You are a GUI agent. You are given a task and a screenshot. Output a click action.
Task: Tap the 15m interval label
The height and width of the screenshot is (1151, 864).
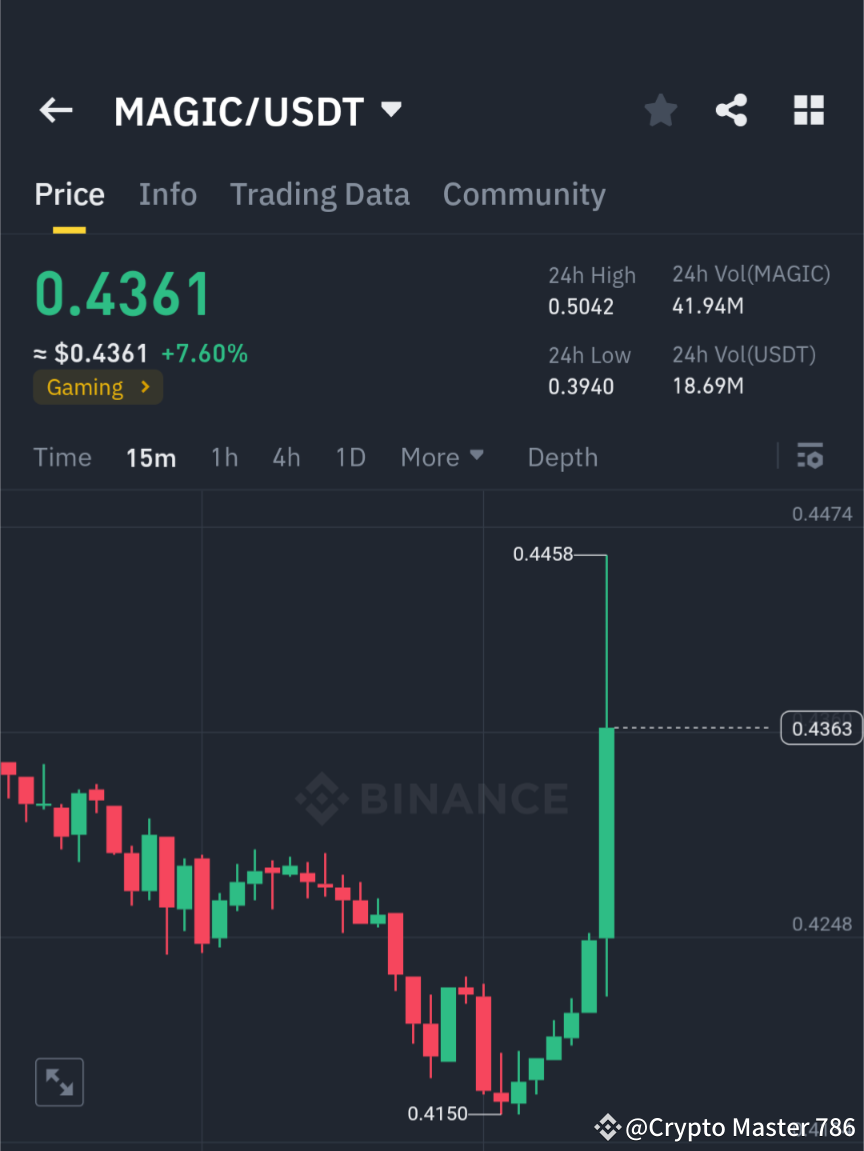point(151,457)
